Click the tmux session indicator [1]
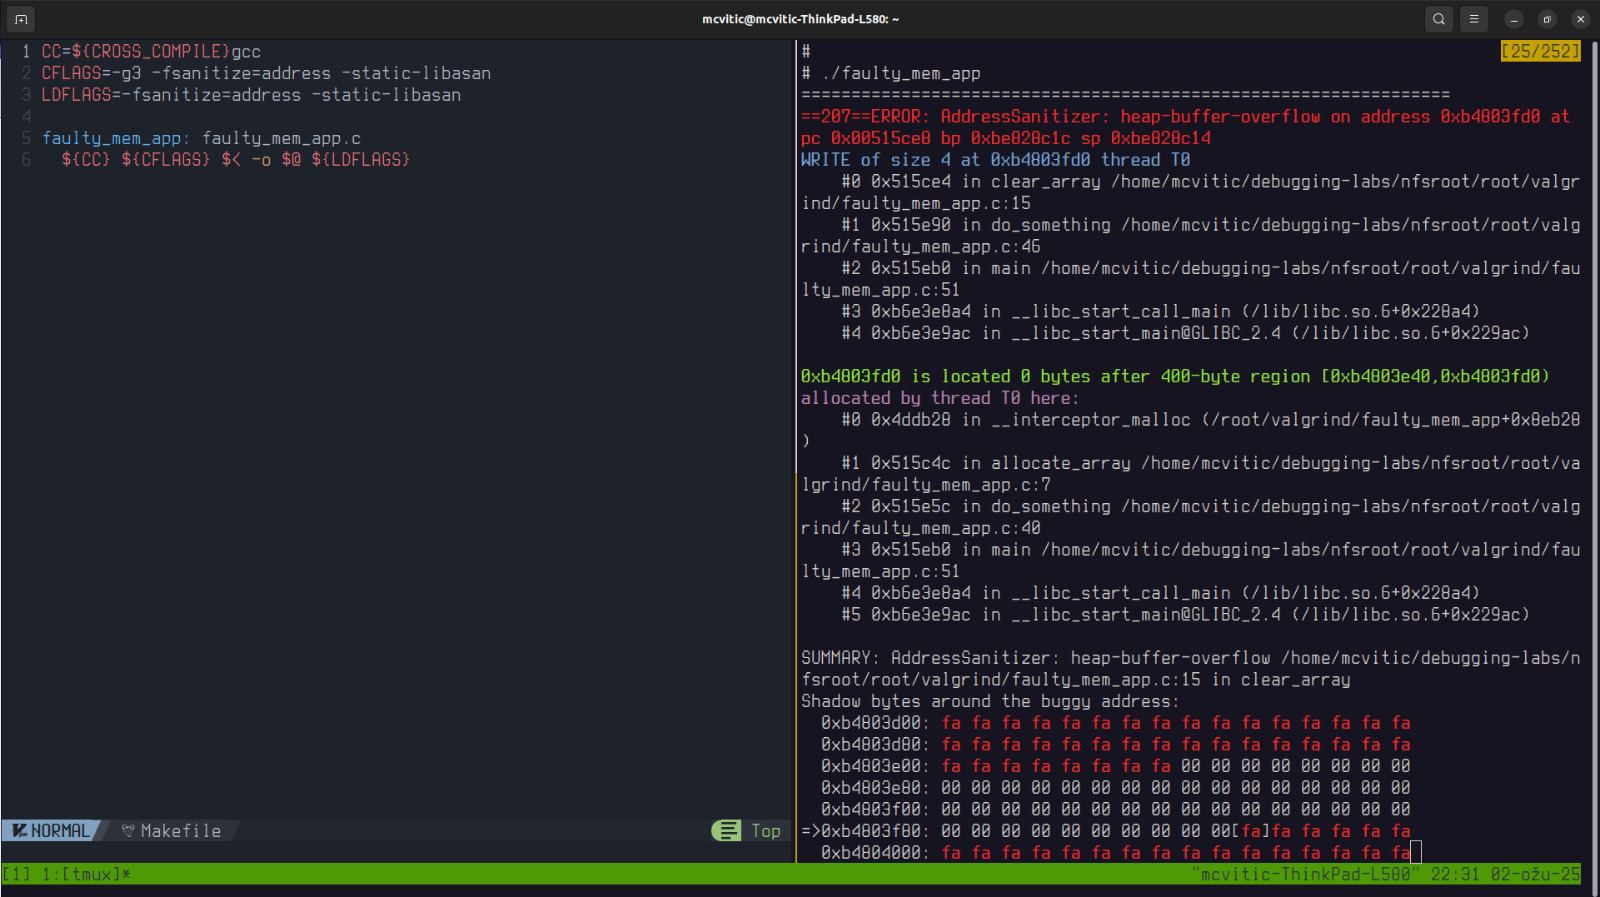 [17, 875]
